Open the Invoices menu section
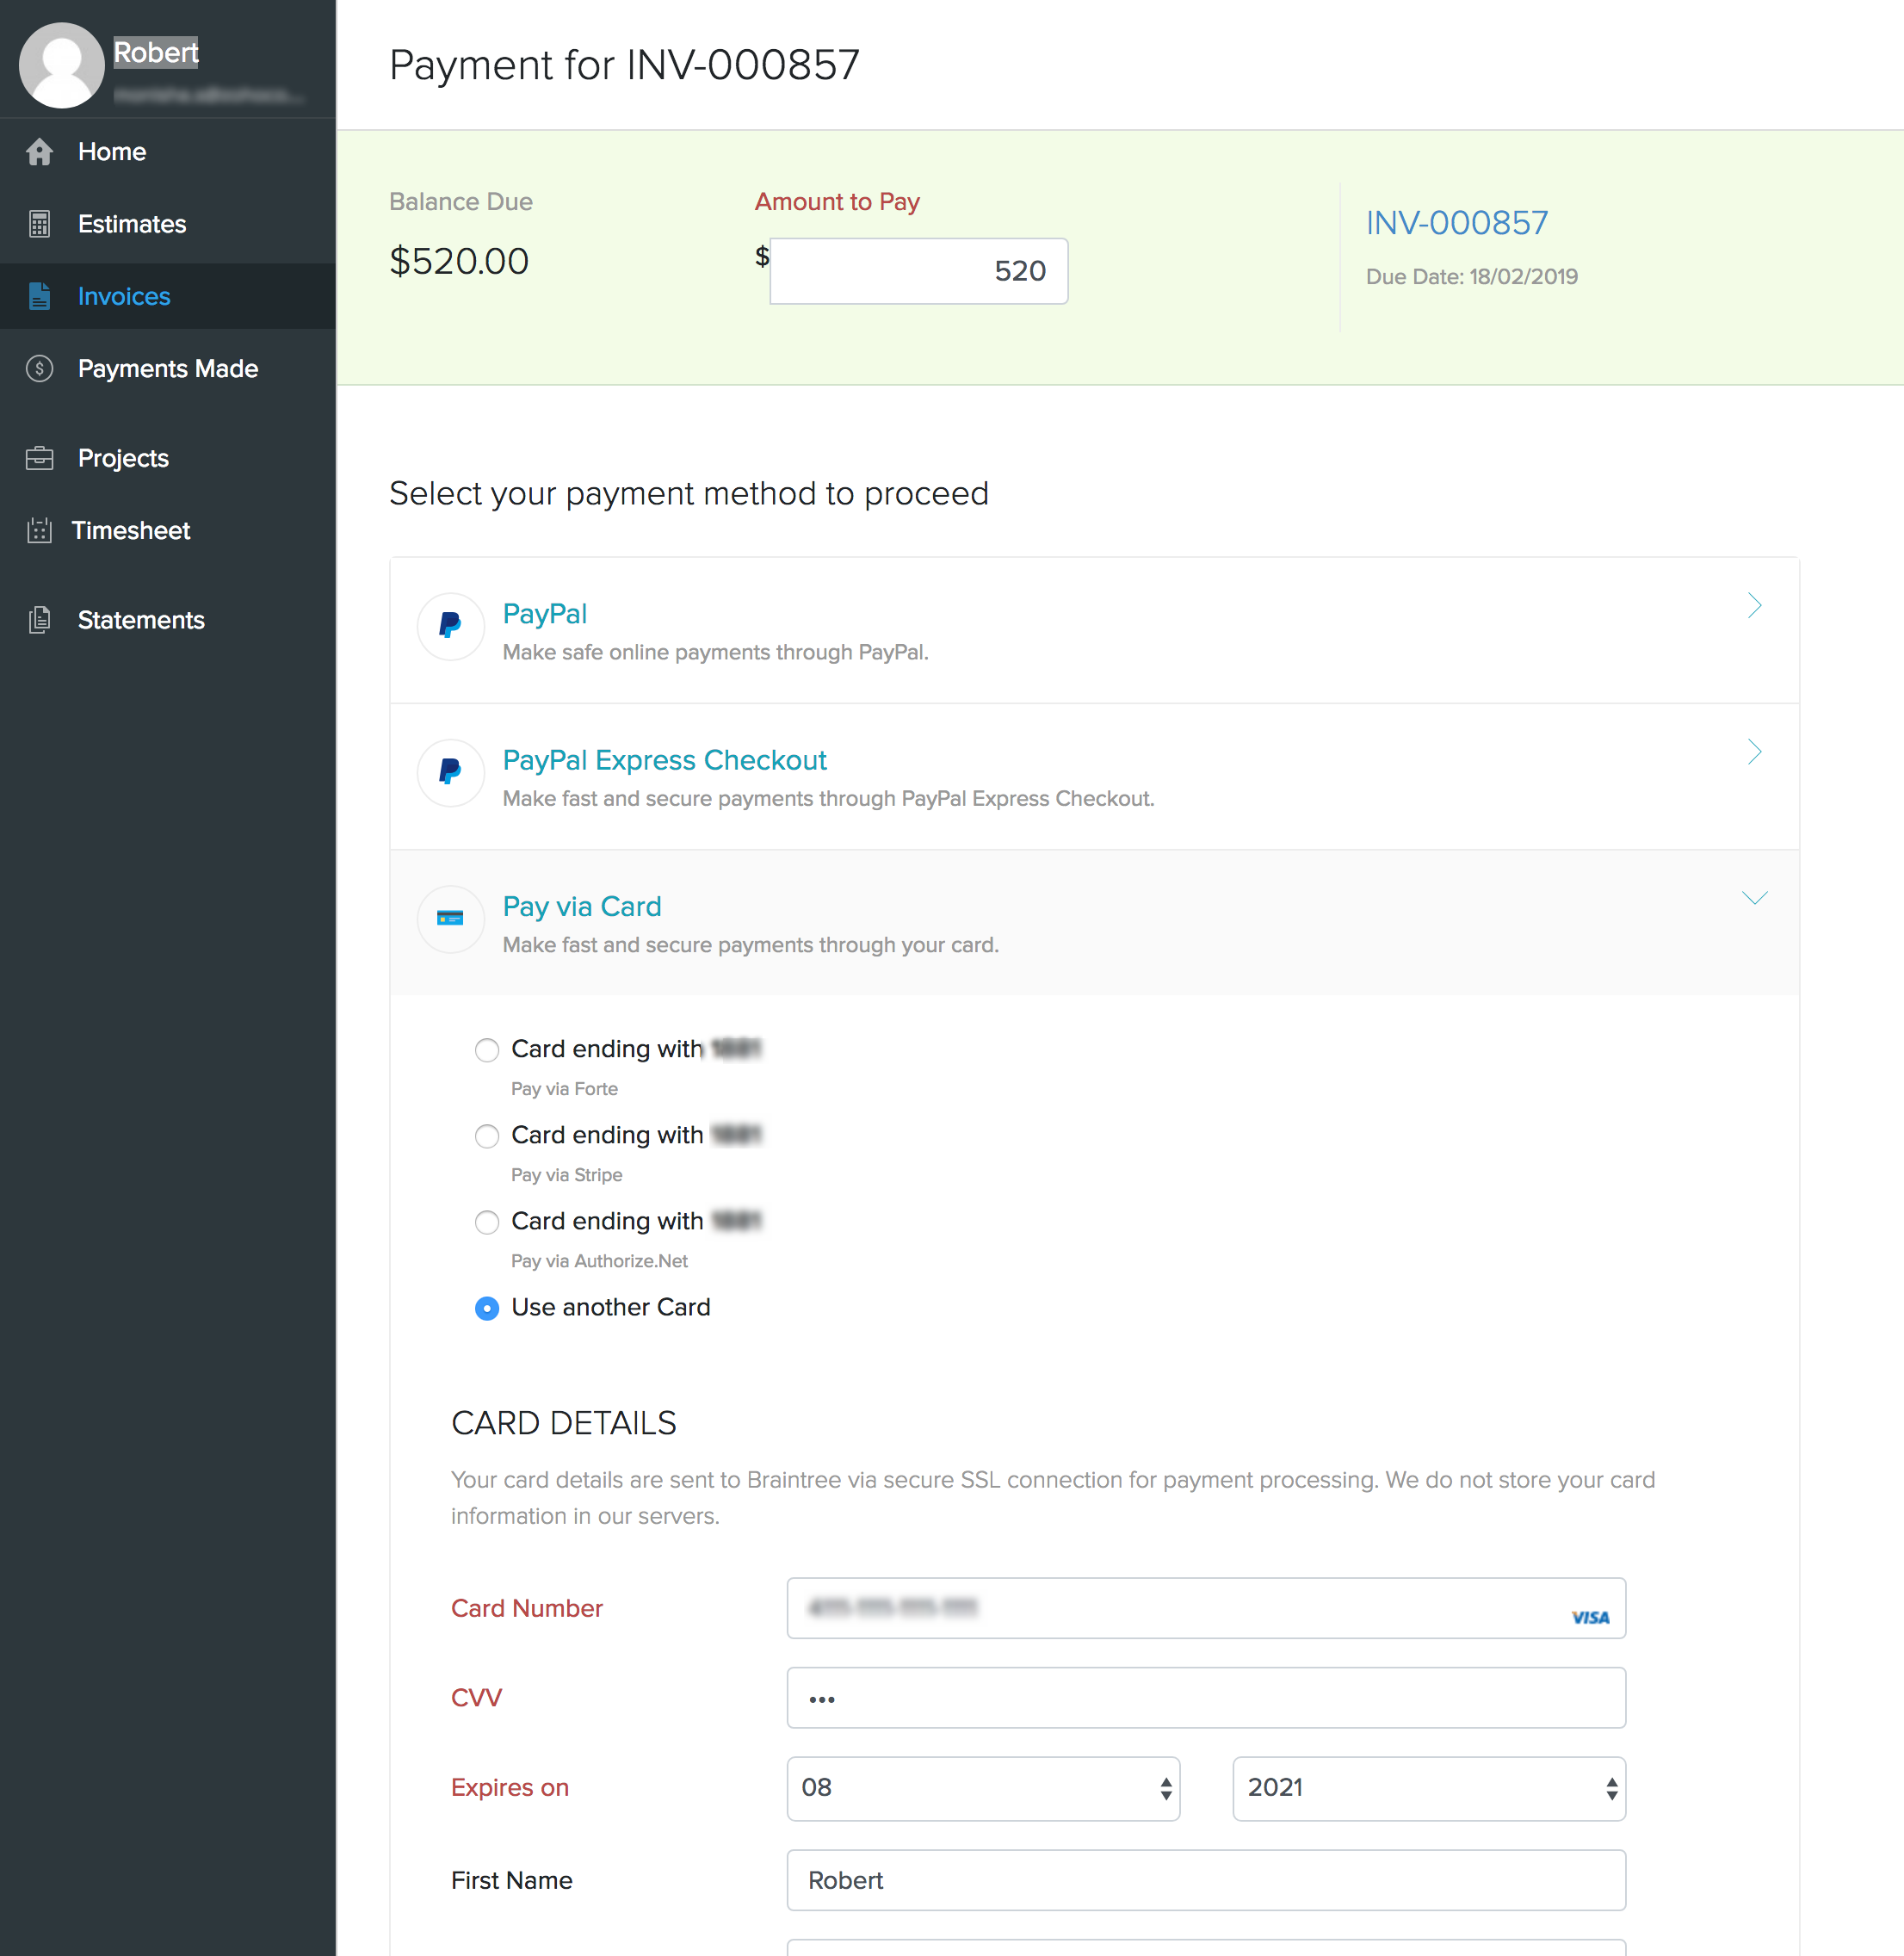This screenshot has width=1904, height=1956. coord(124,295)
